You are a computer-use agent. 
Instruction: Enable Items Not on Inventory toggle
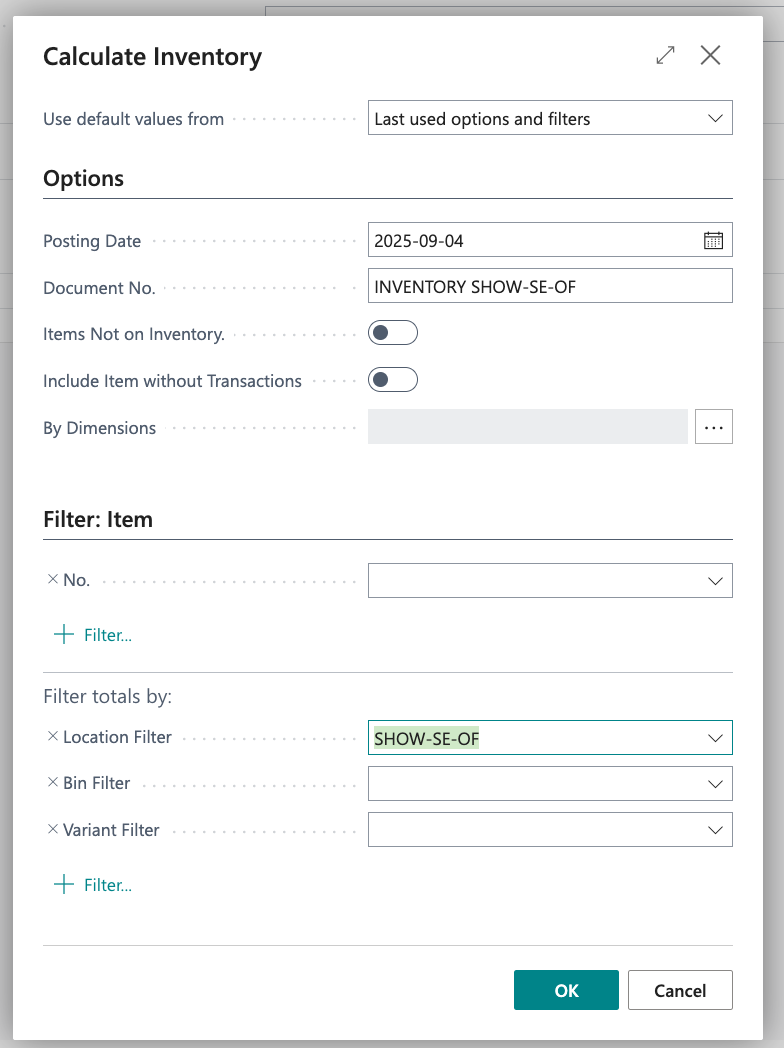(x=392, y=333)
